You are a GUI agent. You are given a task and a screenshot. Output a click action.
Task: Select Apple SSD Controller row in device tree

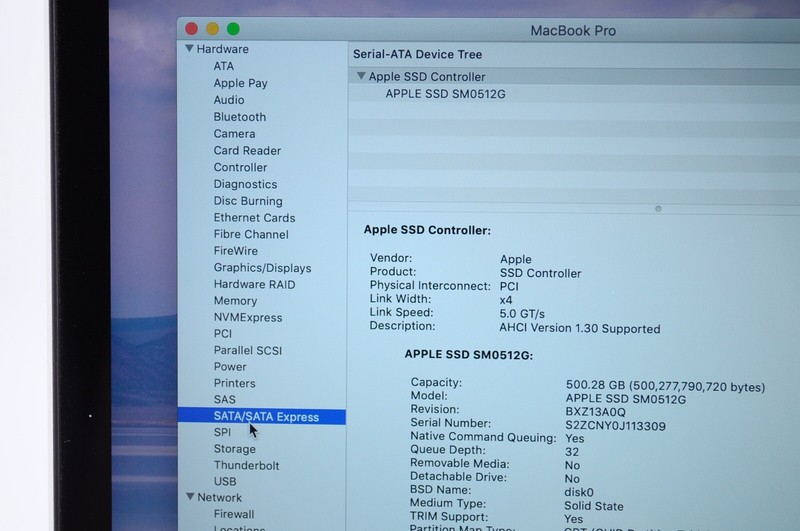574,77
